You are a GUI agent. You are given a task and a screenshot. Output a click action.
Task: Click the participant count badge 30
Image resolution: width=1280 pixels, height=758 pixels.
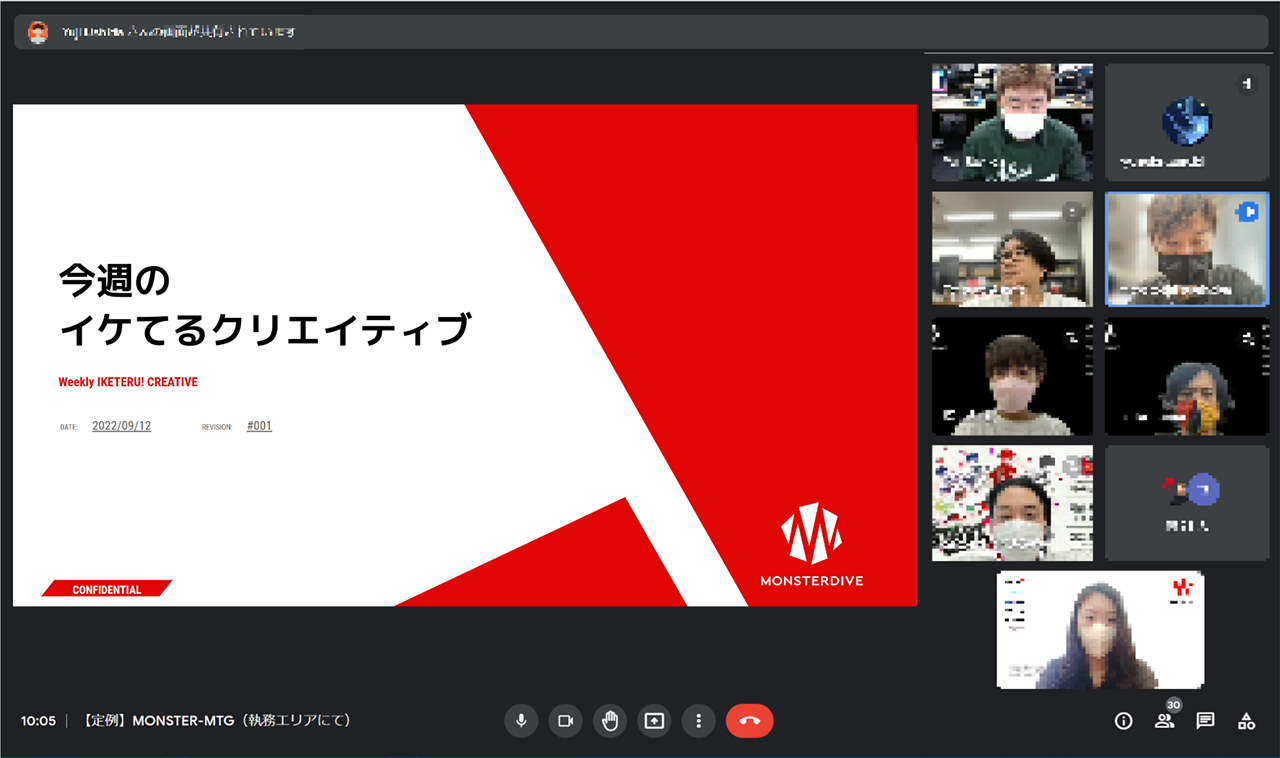(1173, 705)
